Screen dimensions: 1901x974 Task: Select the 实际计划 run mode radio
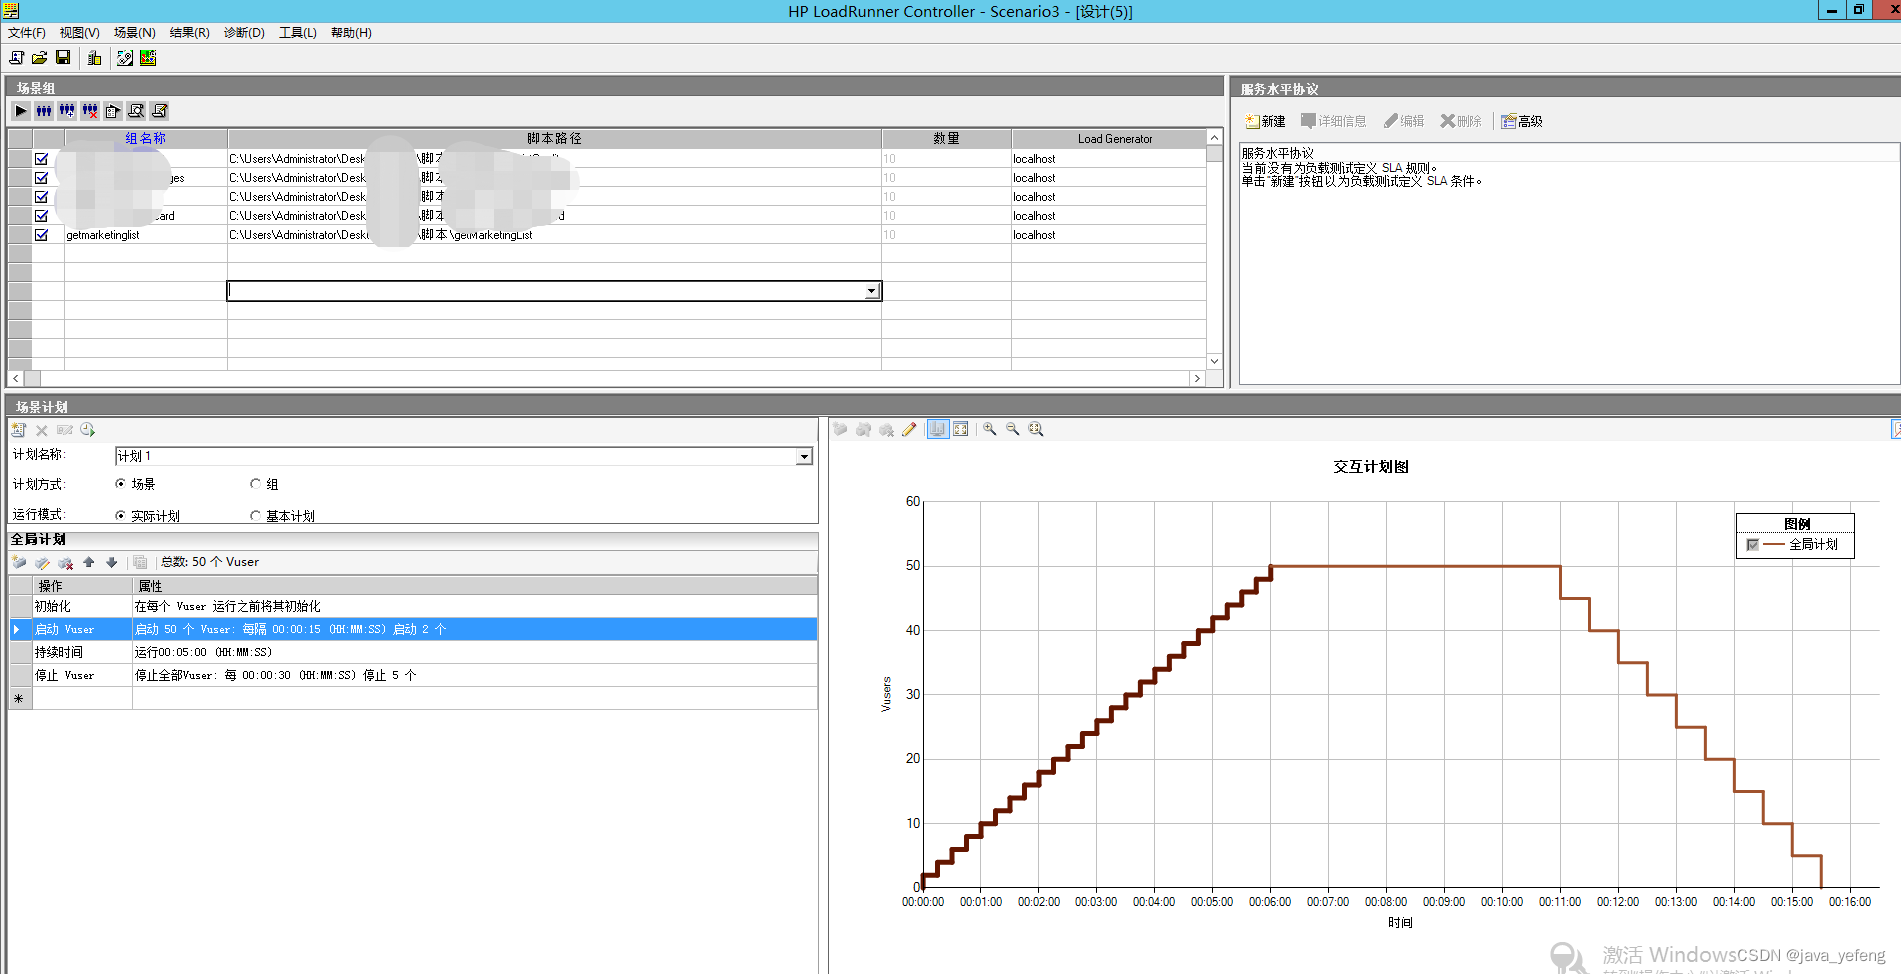tap(121, 516)
